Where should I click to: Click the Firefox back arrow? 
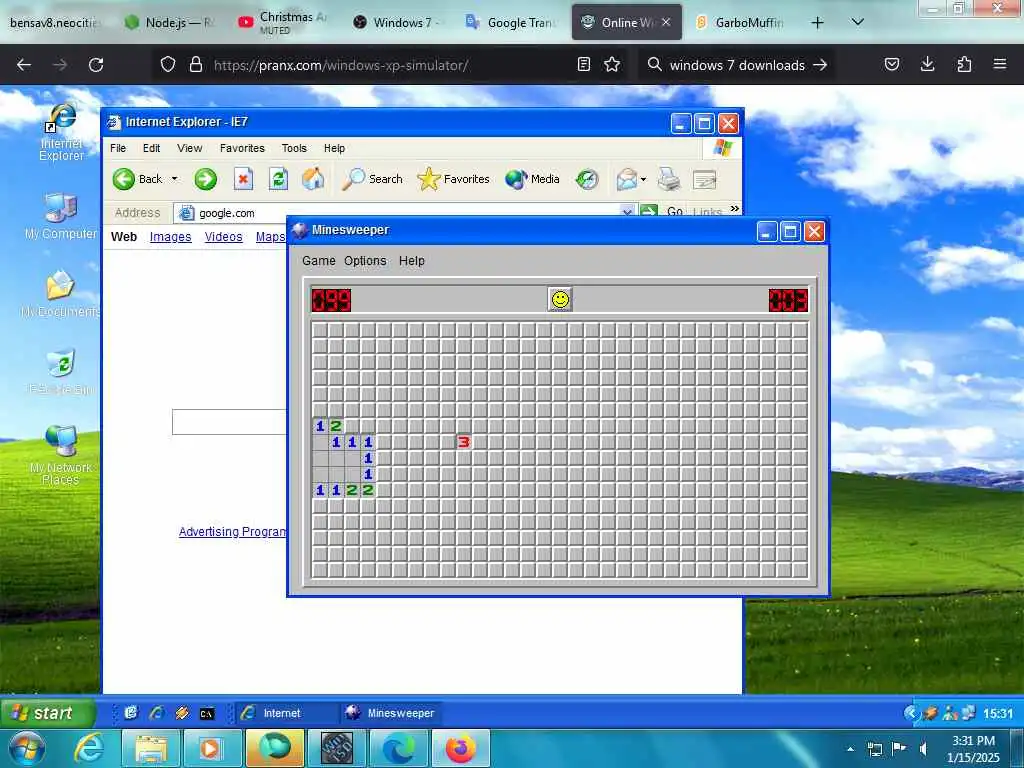[x=24, y=65]
